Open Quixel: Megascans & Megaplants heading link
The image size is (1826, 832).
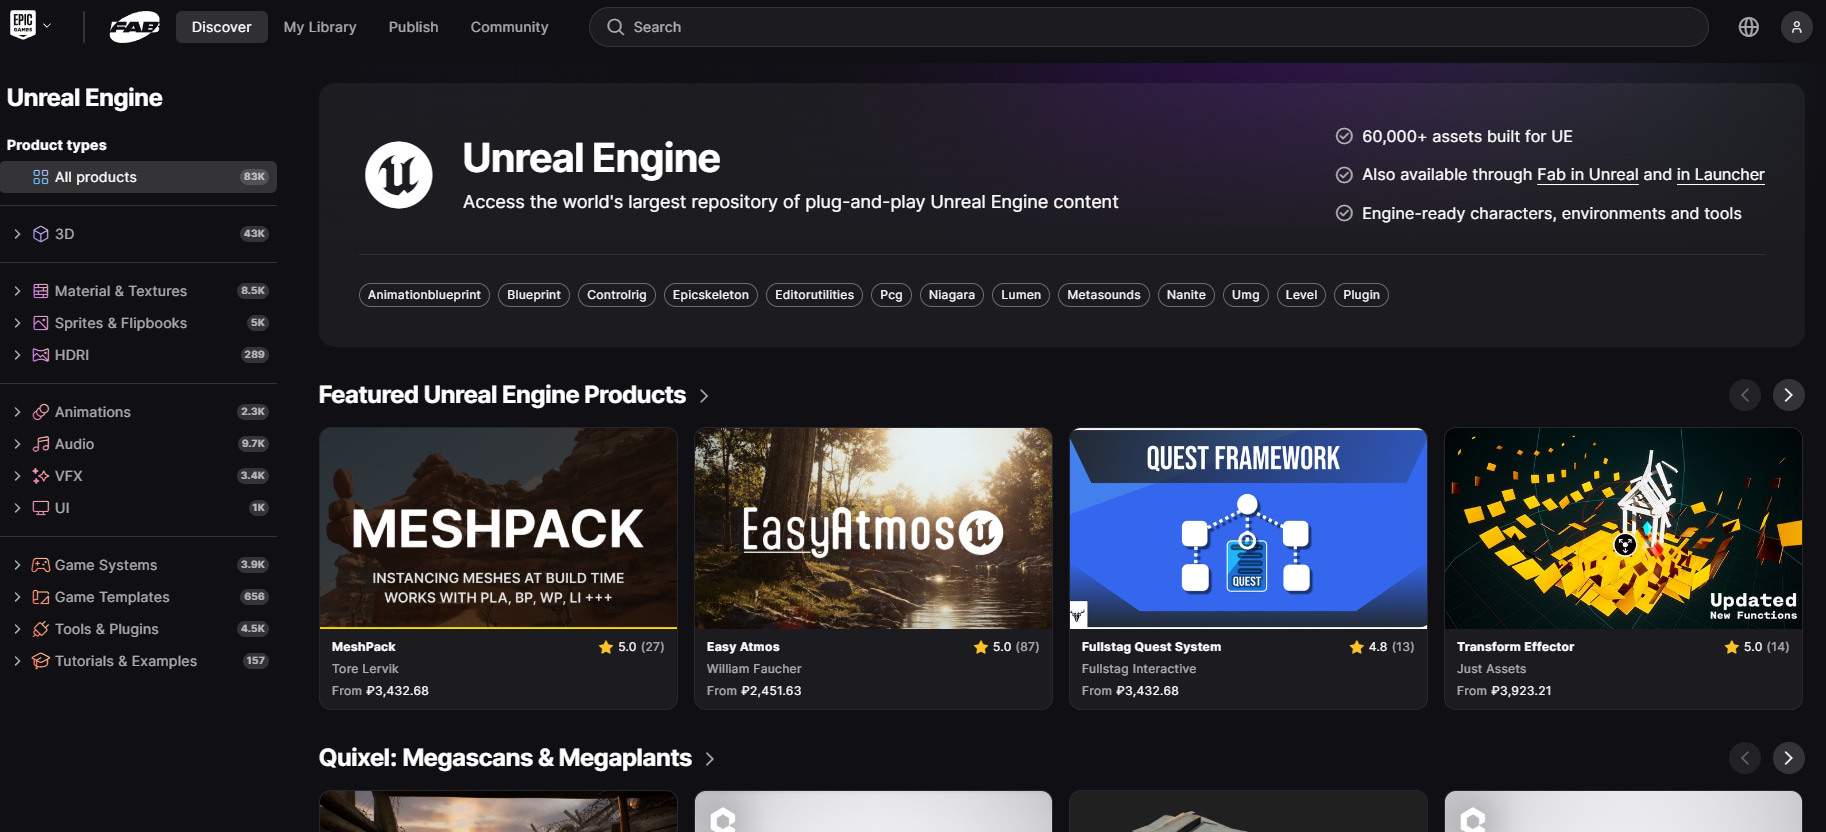pyautogui.click(x=517, y=758)
